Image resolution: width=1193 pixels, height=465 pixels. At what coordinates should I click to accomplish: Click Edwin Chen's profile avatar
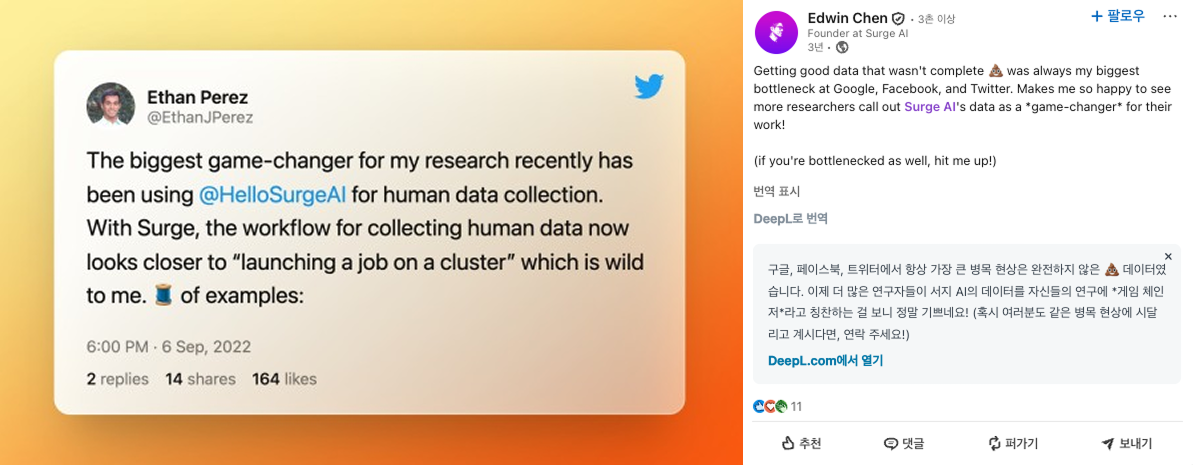(776, 32)
